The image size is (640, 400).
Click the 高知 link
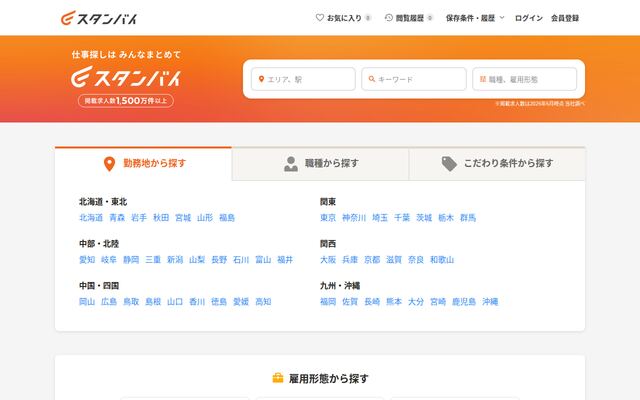pyautogui.click(x=263, y=302)
